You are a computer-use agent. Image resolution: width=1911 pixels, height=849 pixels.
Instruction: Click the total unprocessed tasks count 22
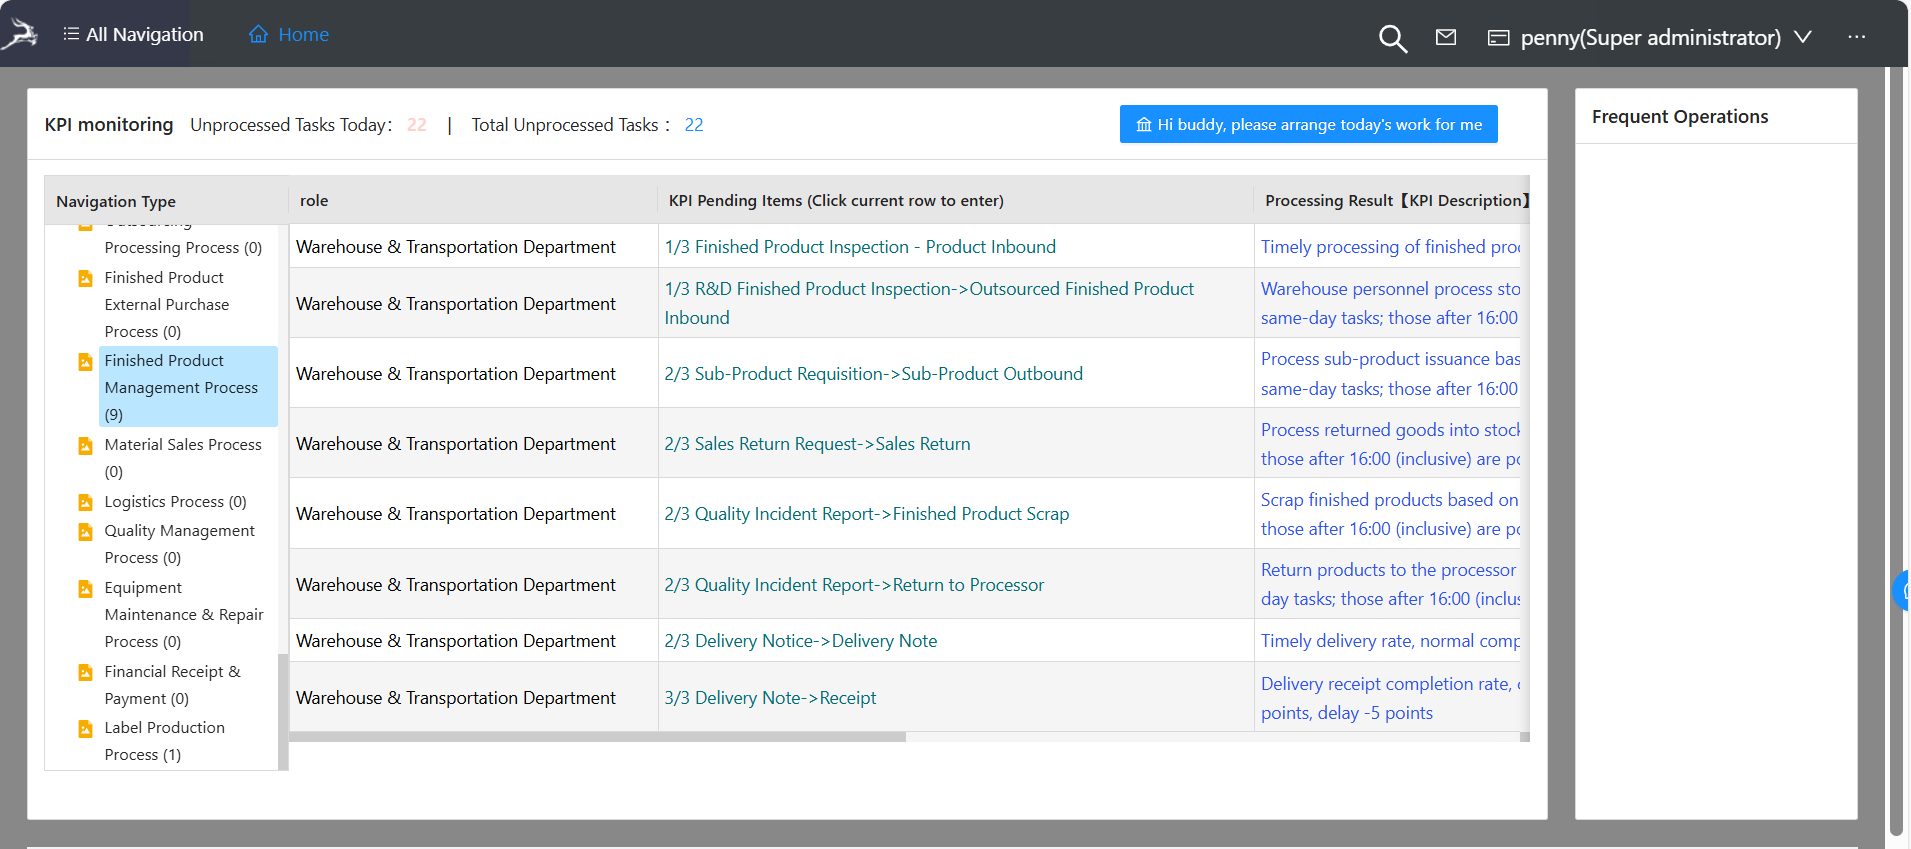(693, 125)
